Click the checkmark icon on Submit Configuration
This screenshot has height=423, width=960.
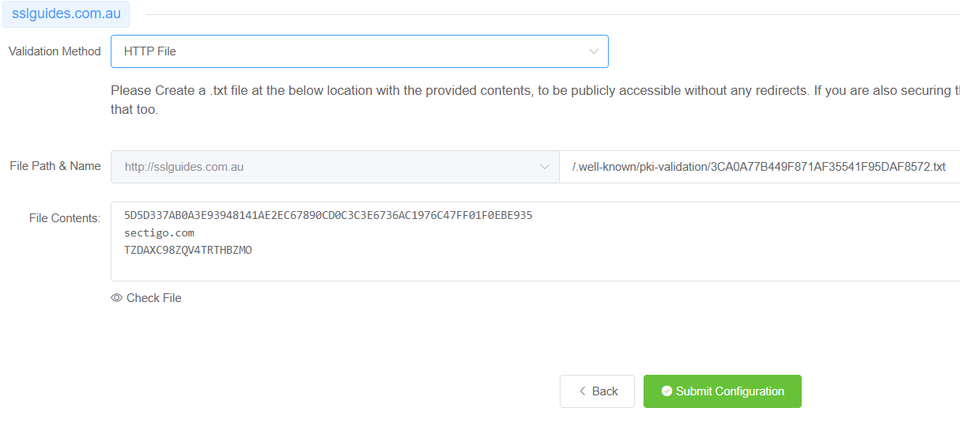click(666, 391)
